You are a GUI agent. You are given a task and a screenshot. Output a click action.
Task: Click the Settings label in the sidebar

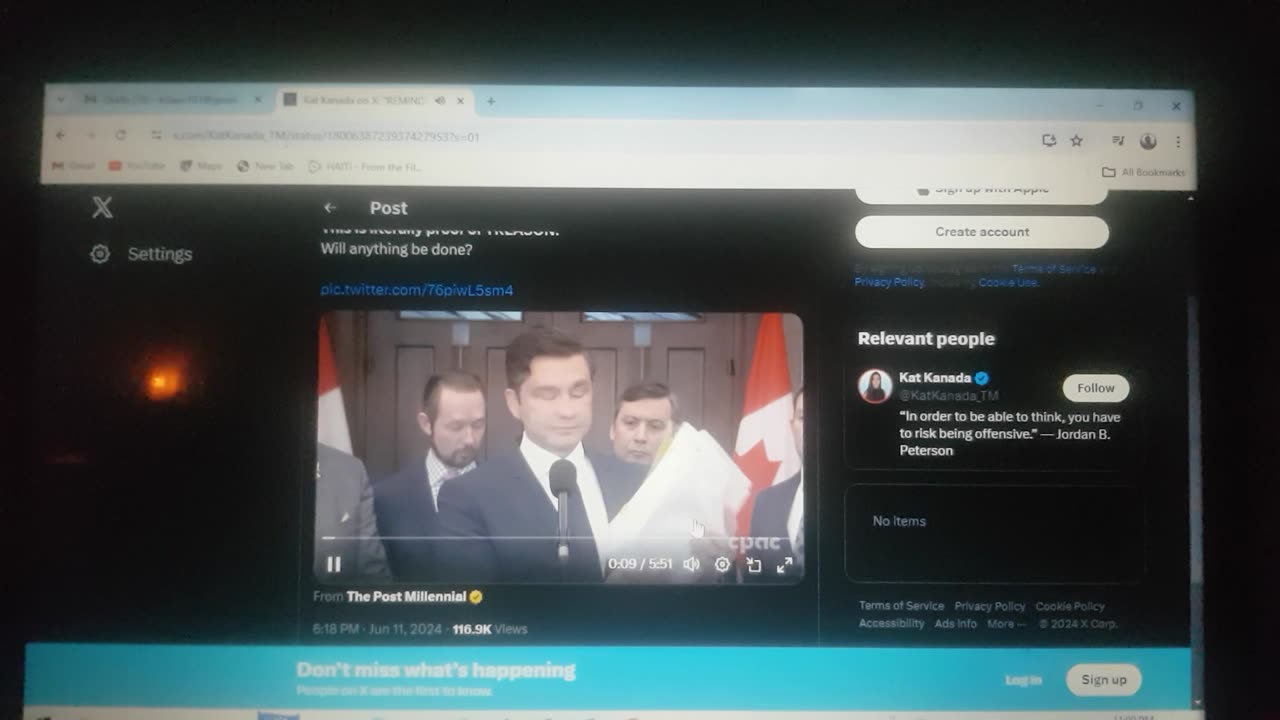click(x=160, y=254)
